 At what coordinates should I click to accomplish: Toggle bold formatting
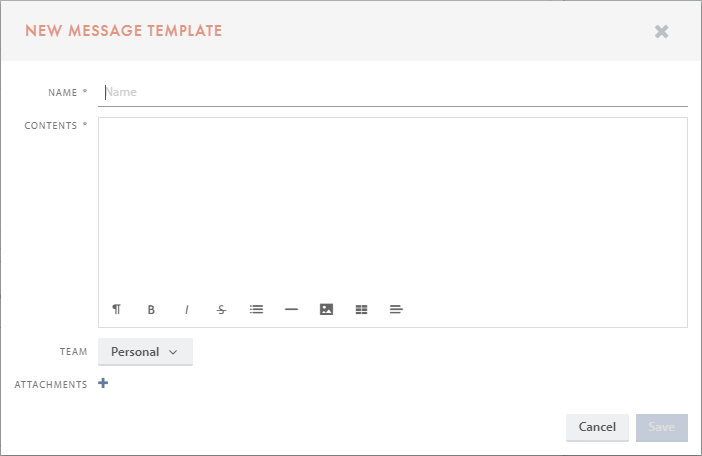[x=151, y=309]
